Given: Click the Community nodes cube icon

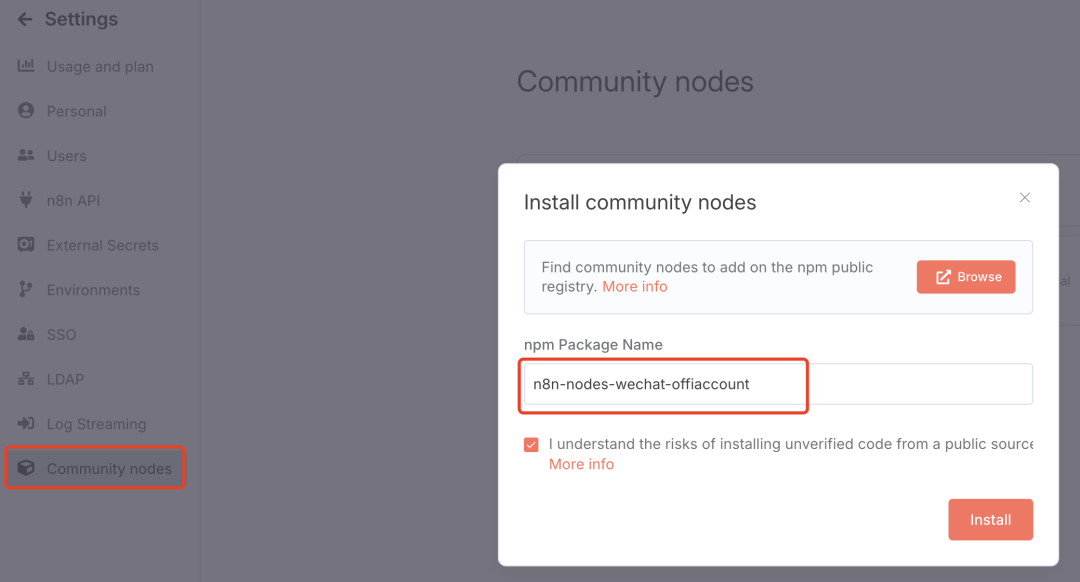Looking at the screenshot, I should point(26,468).
